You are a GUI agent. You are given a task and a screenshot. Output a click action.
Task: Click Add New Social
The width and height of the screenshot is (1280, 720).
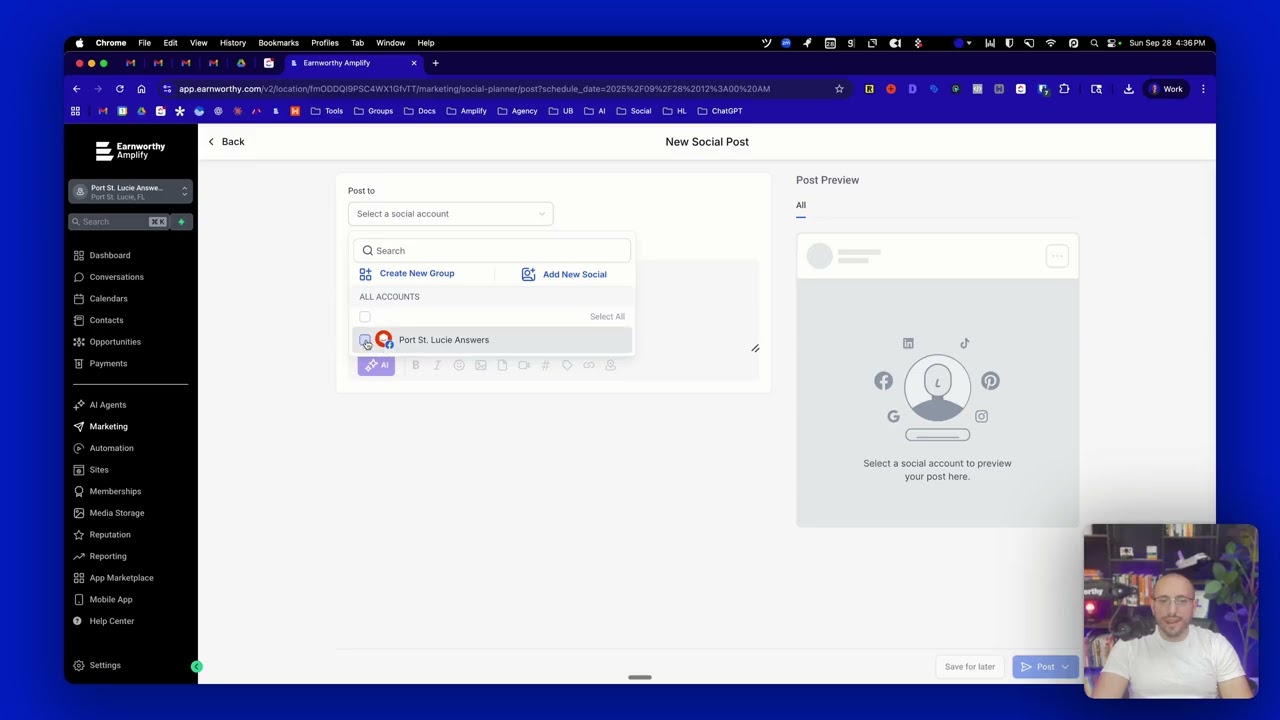click(x=575, y=274)
